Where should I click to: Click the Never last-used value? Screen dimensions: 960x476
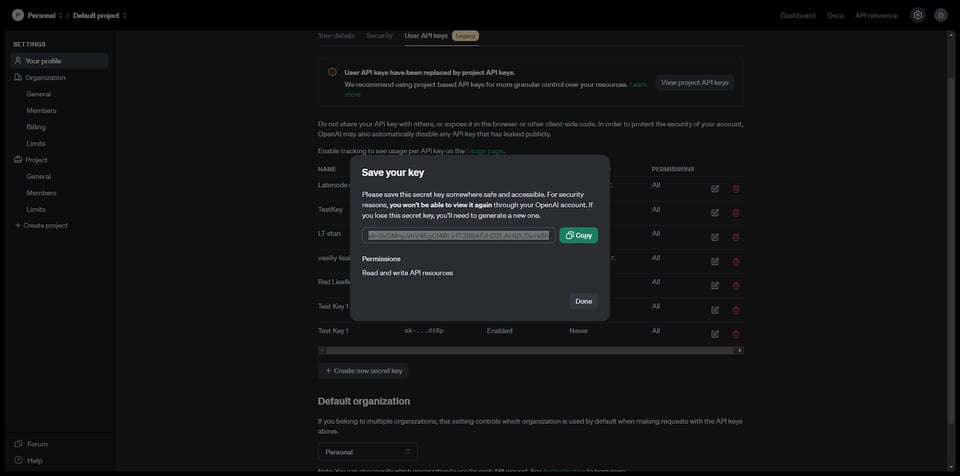[x=579, y=331]
